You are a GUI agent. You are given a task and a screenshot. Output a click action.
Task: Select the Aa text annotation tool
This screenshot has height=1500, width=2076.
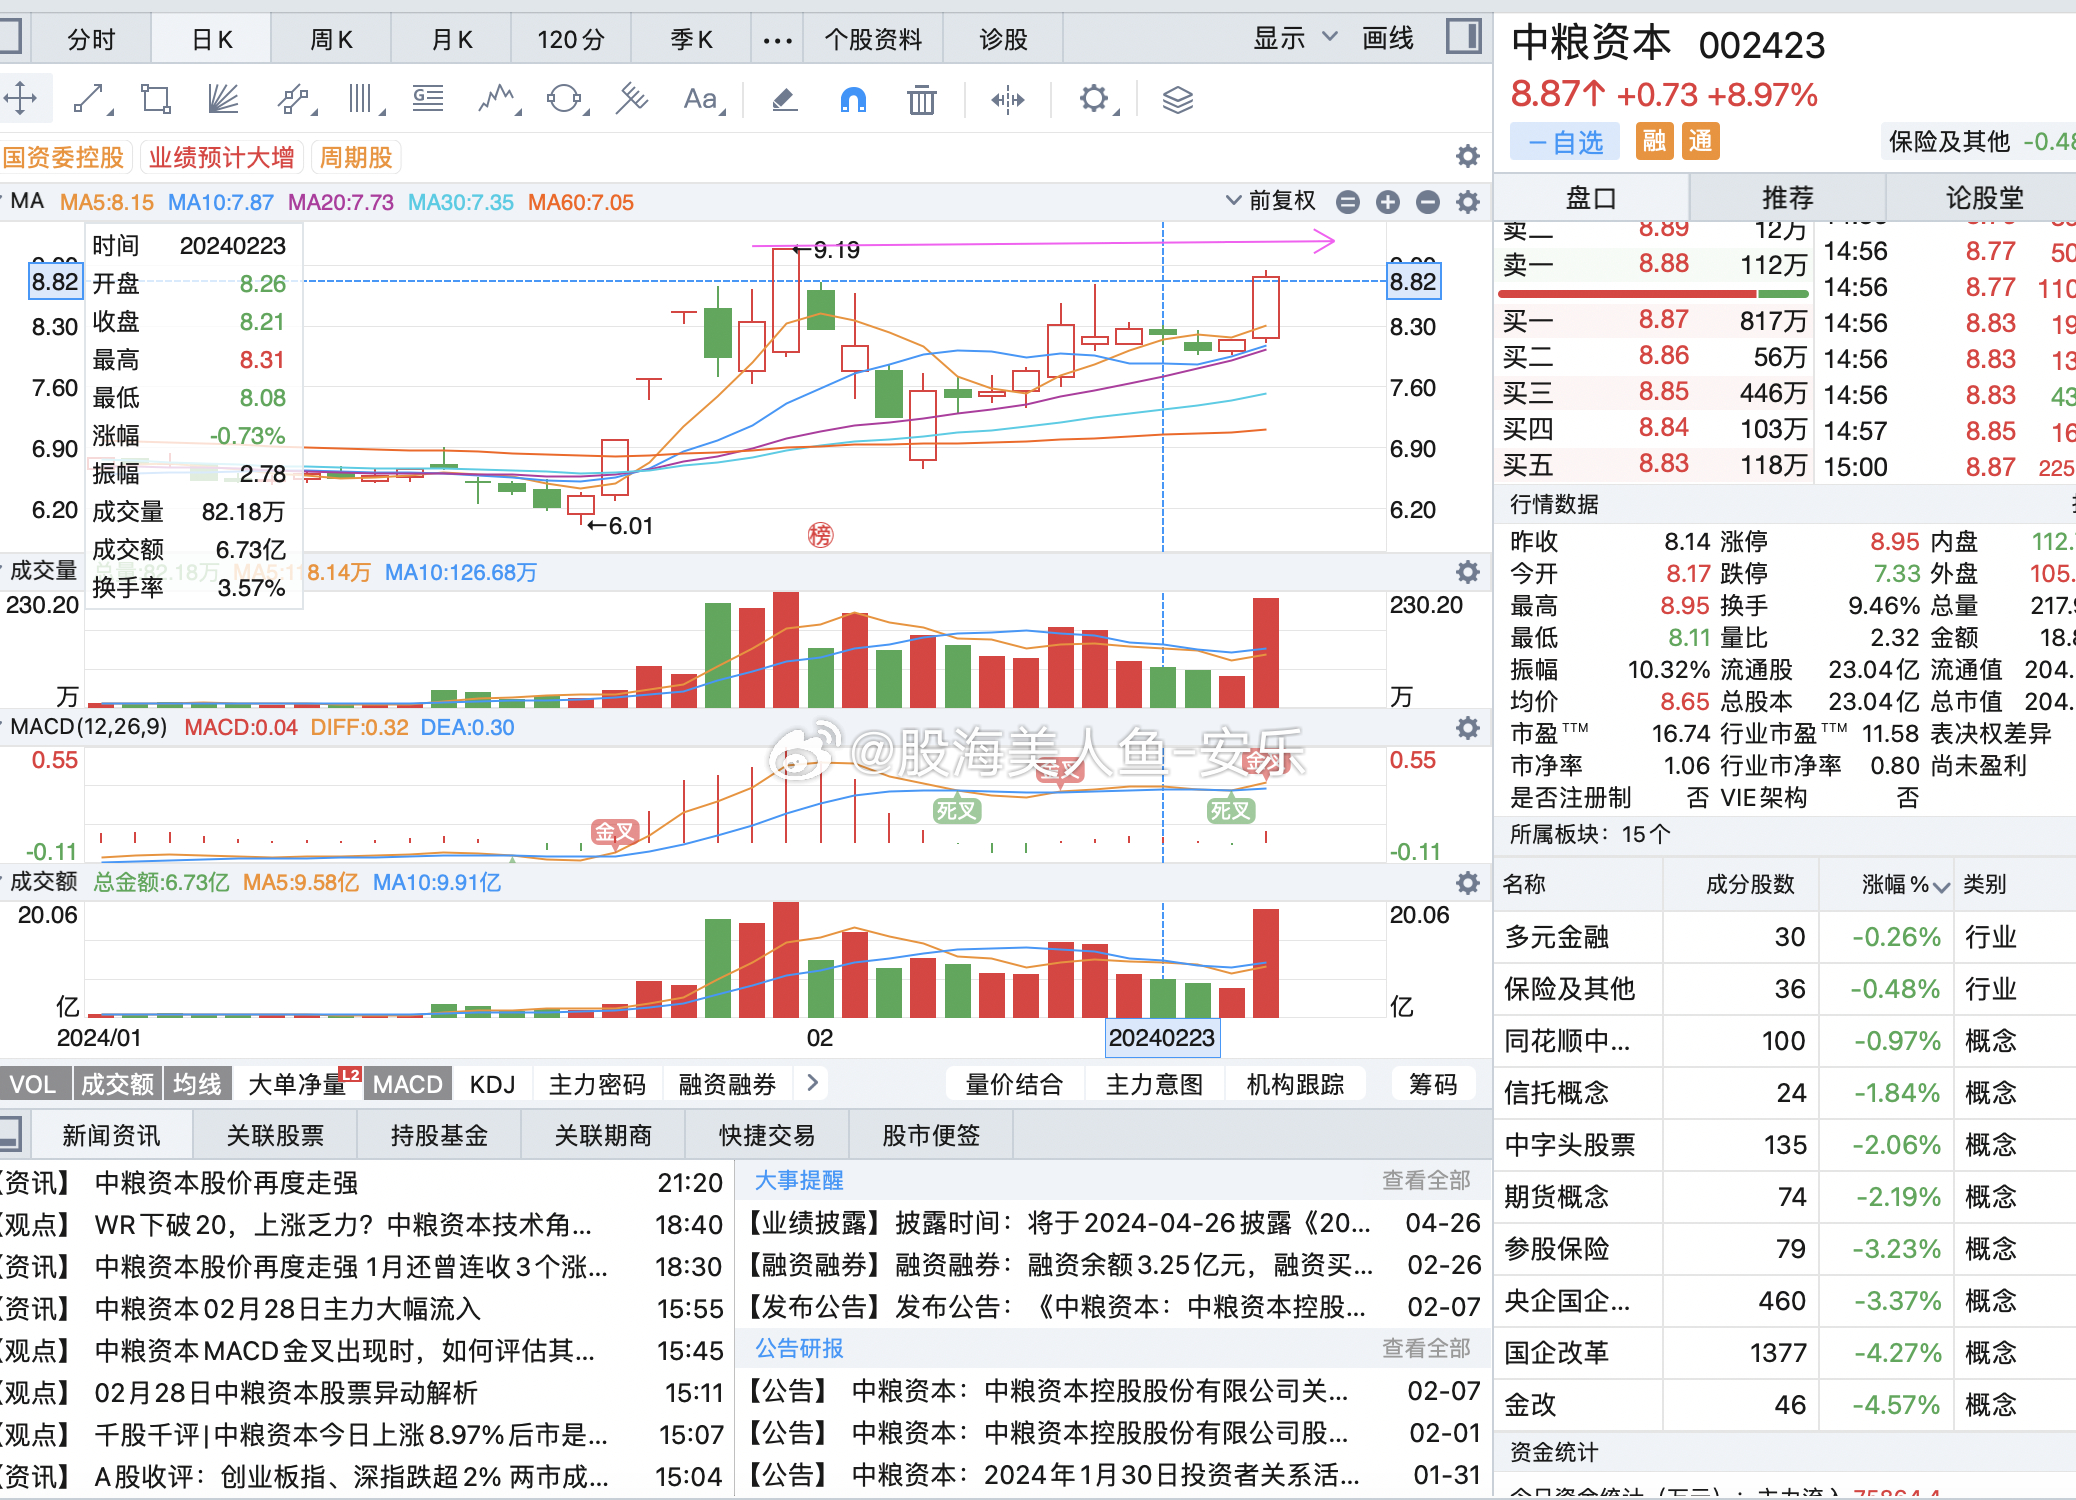(x=702, y=99)
